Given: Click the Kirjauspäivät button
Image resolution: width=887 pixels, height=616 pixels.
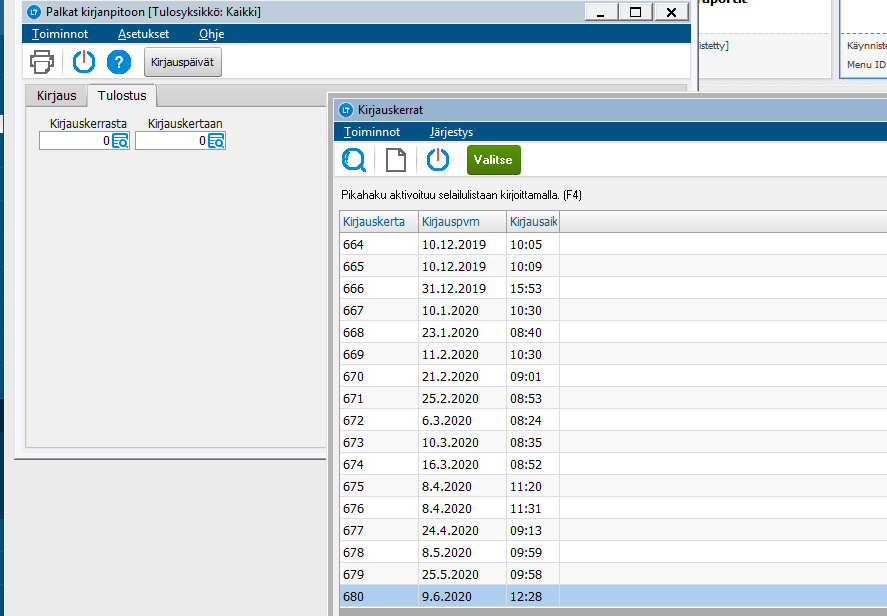Looking at the screenshot, I should point(183,62).
